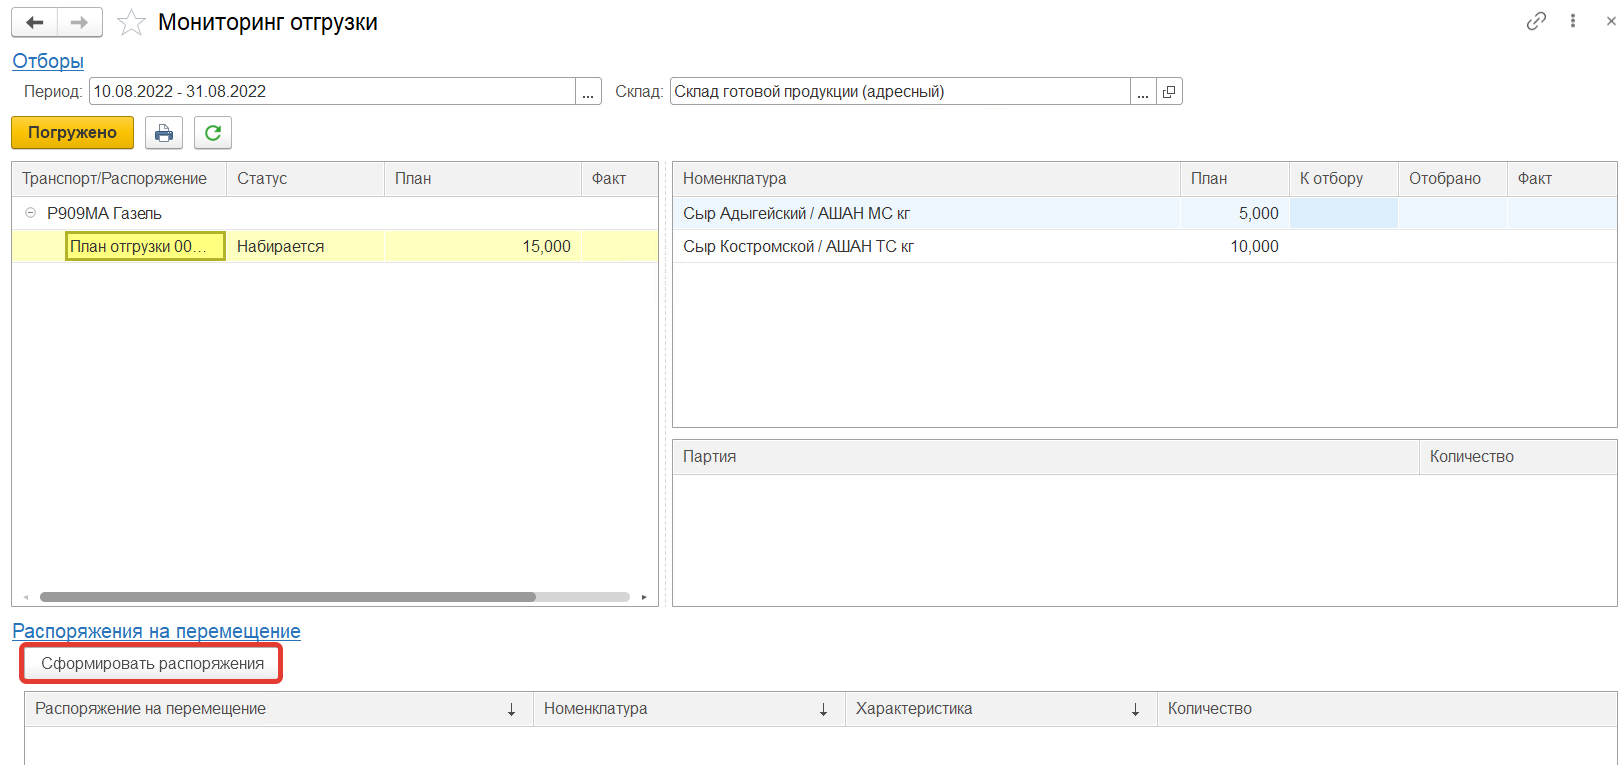Open period selection ellipsis button

588,92
